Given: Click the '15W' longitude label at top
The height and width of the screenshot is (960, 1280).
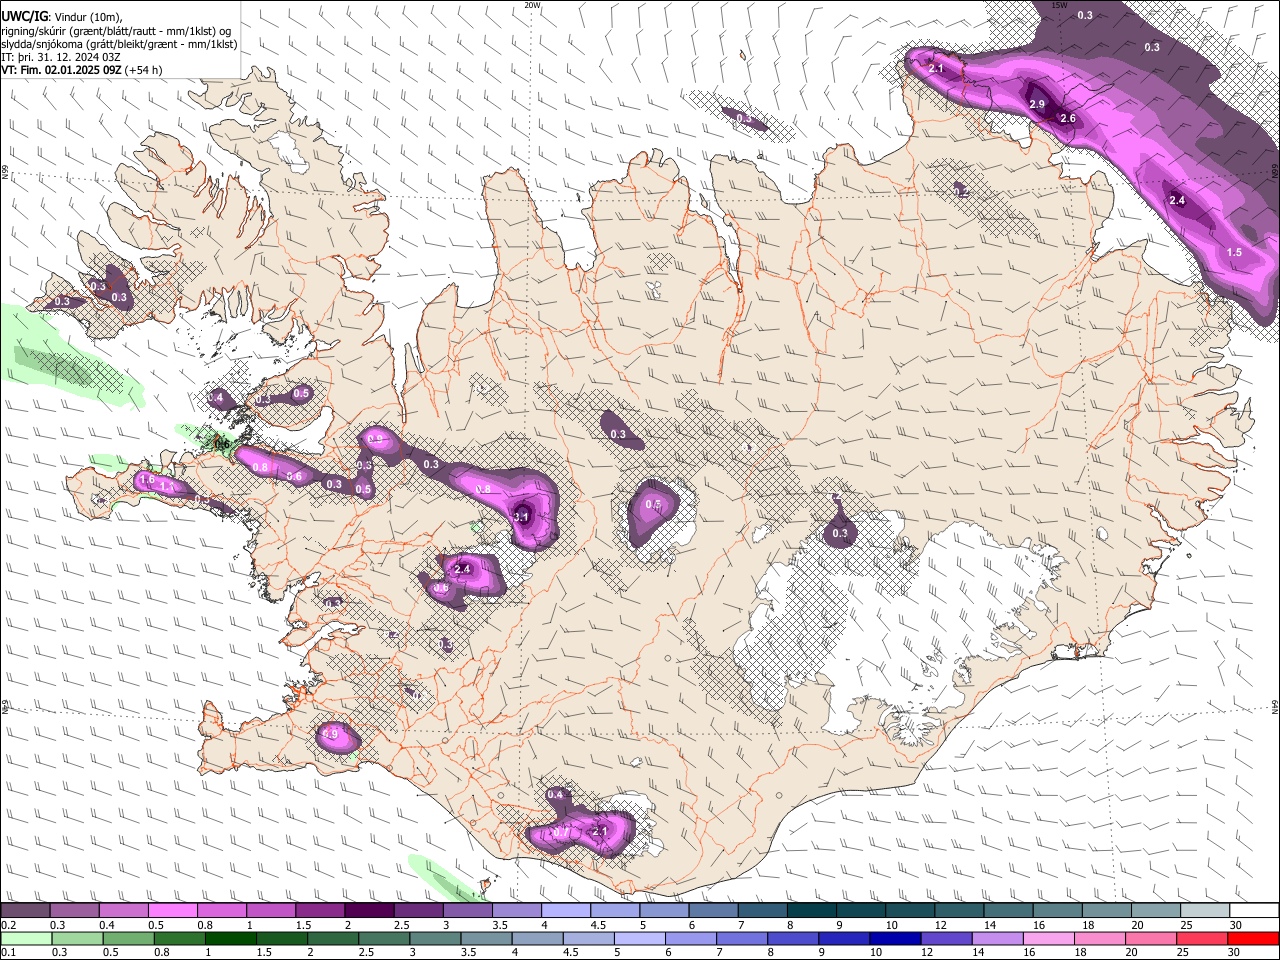Looking at the screenshot, I should click(1059, 5).
